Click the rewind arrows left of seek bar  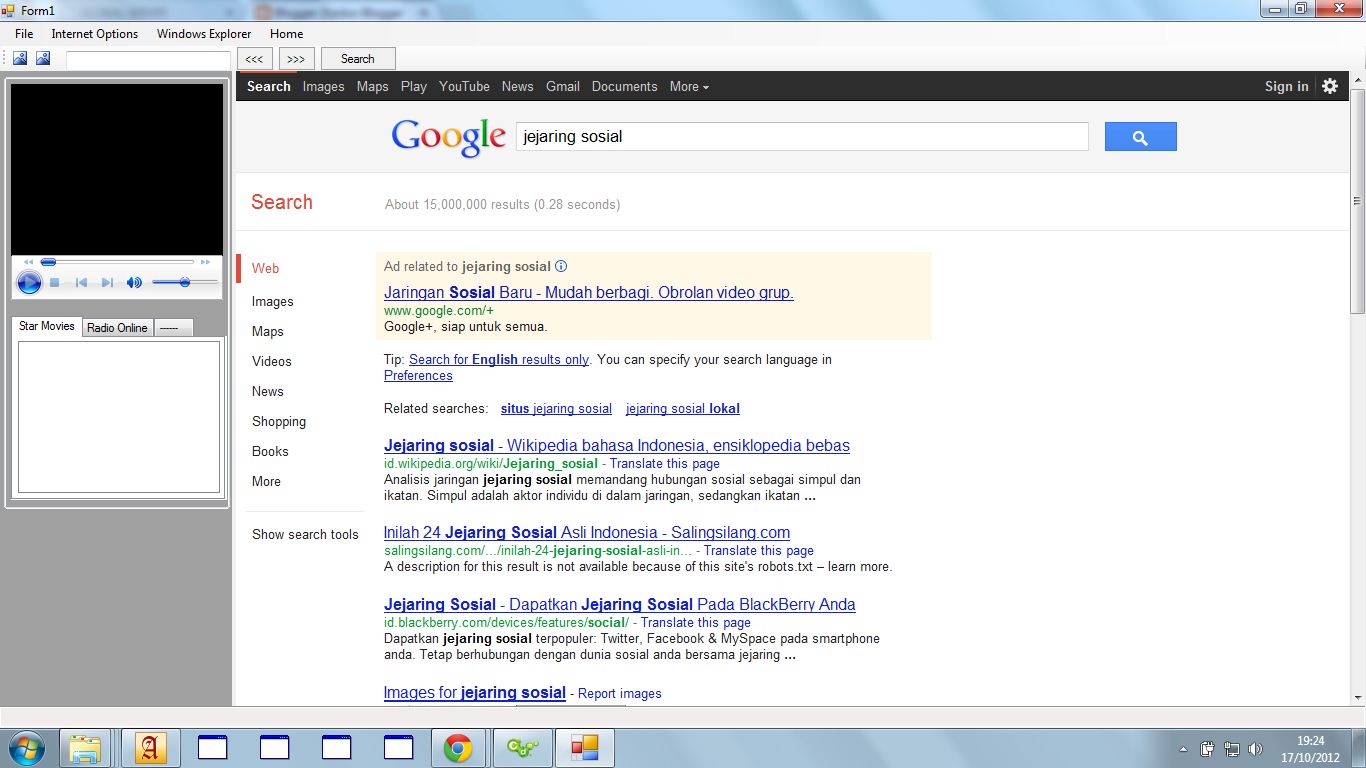28,262
